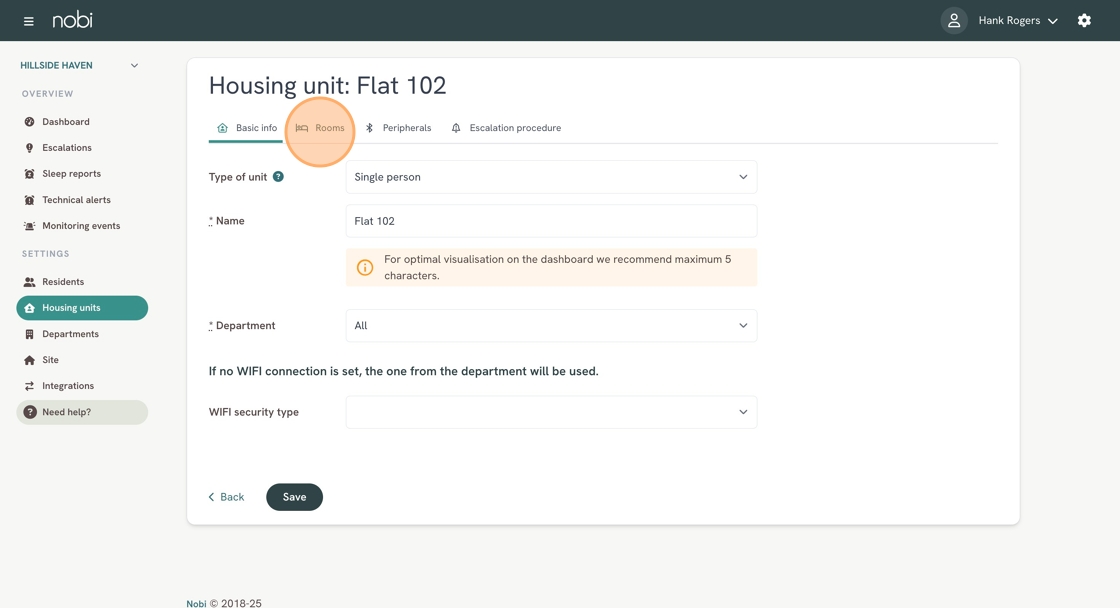Click the settings gear icon
The width and height of the screenshot is (1120, 608).
coord(1084,21)
